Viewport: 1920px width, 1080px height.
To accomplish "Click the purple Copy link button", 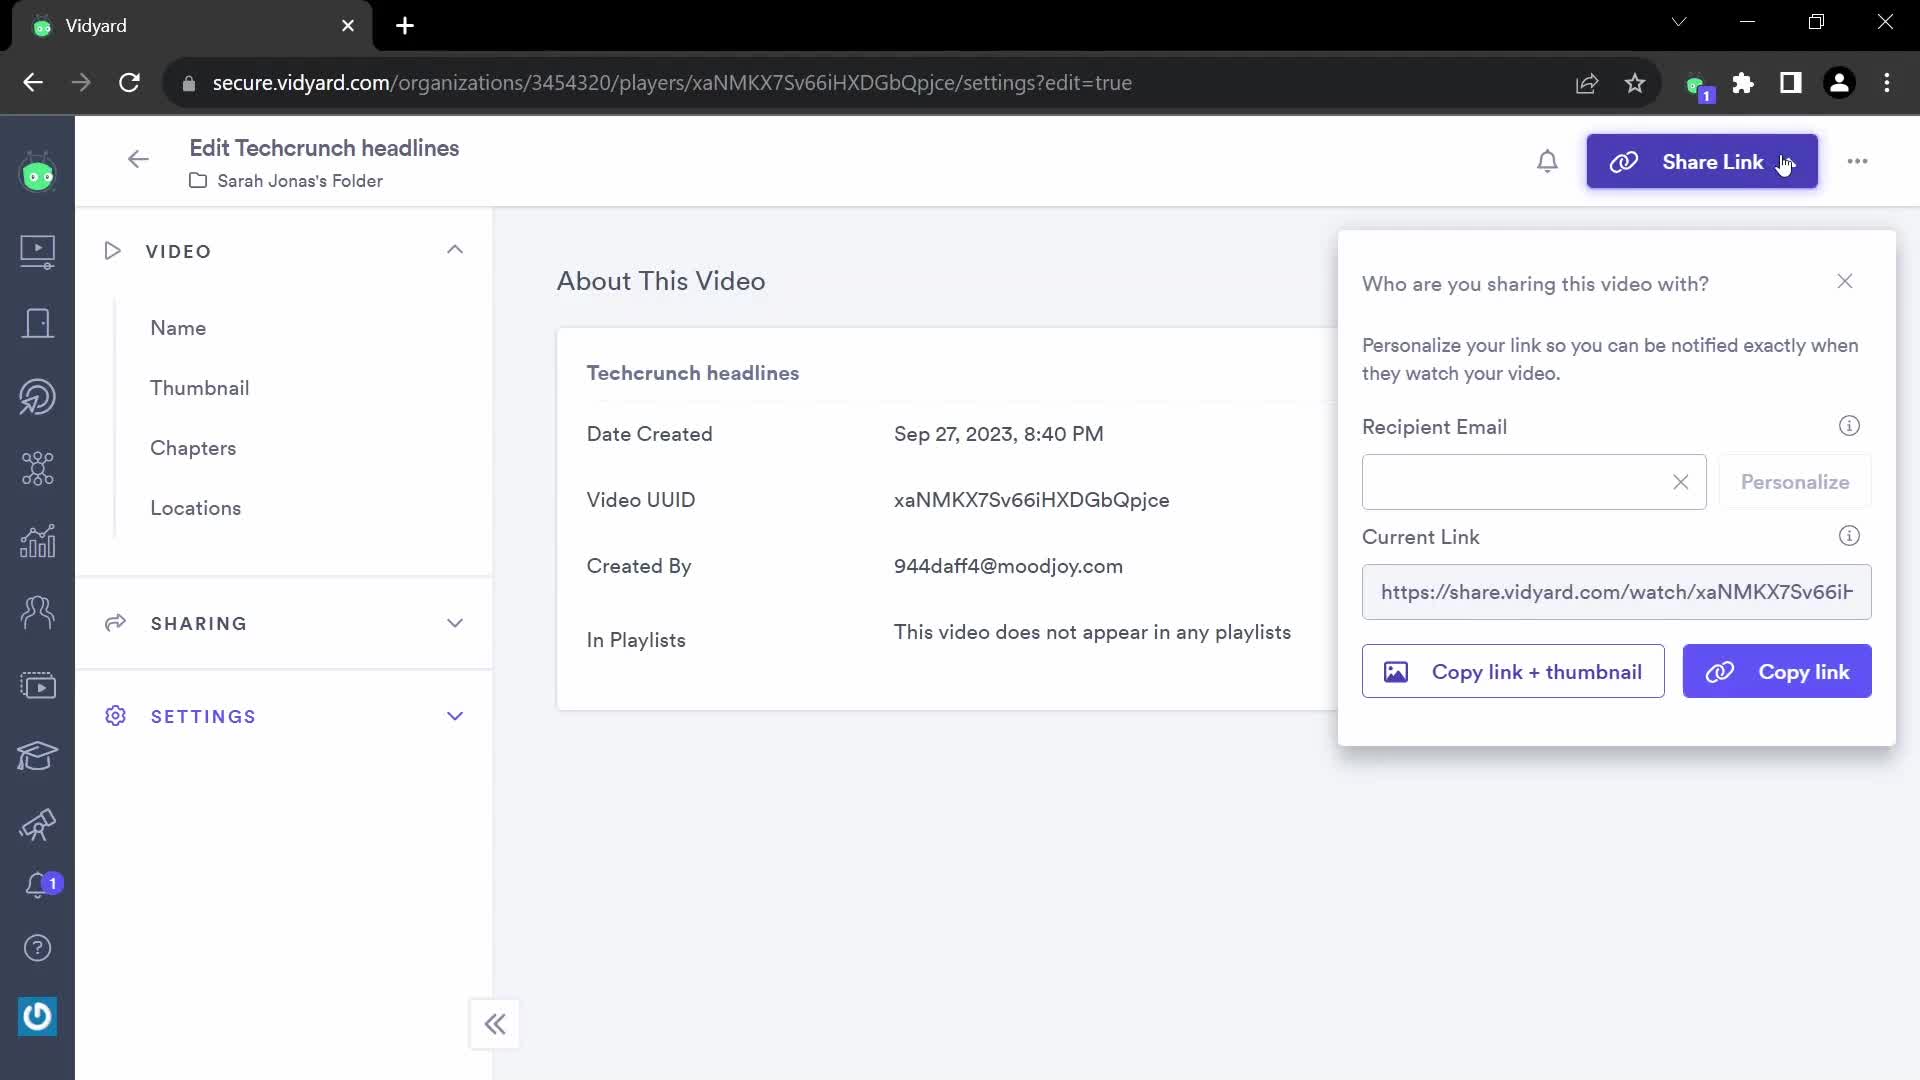I will coord(1777,671).
